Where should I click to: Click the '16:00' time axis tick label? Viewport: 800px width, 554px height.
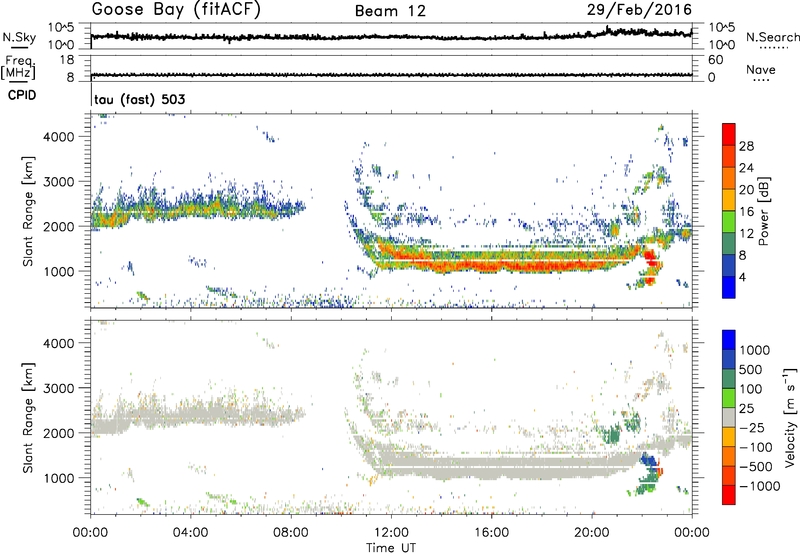click(491, 533)
